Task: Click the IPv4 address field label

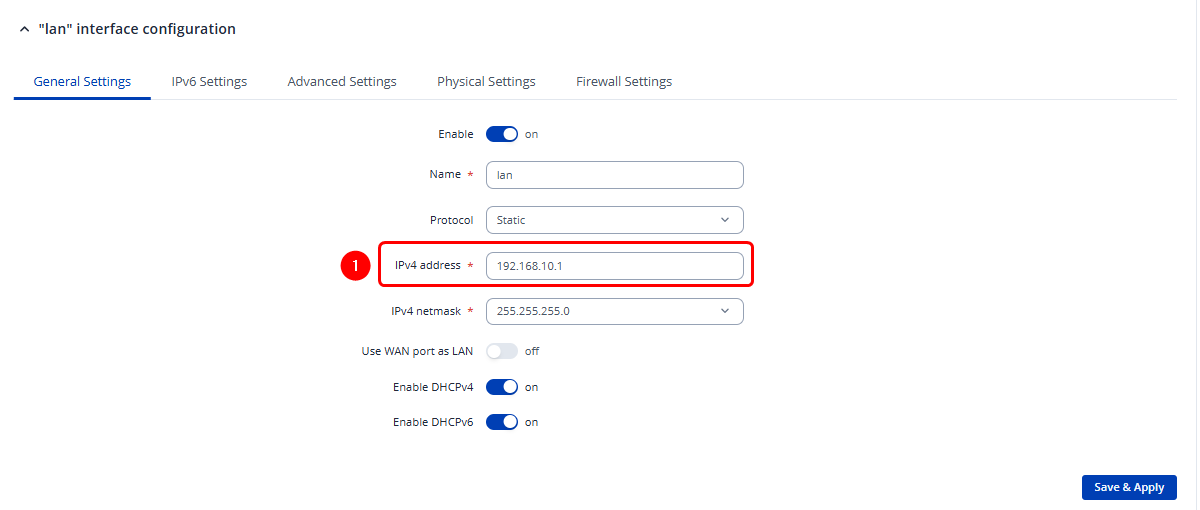Action: point(427,266)
